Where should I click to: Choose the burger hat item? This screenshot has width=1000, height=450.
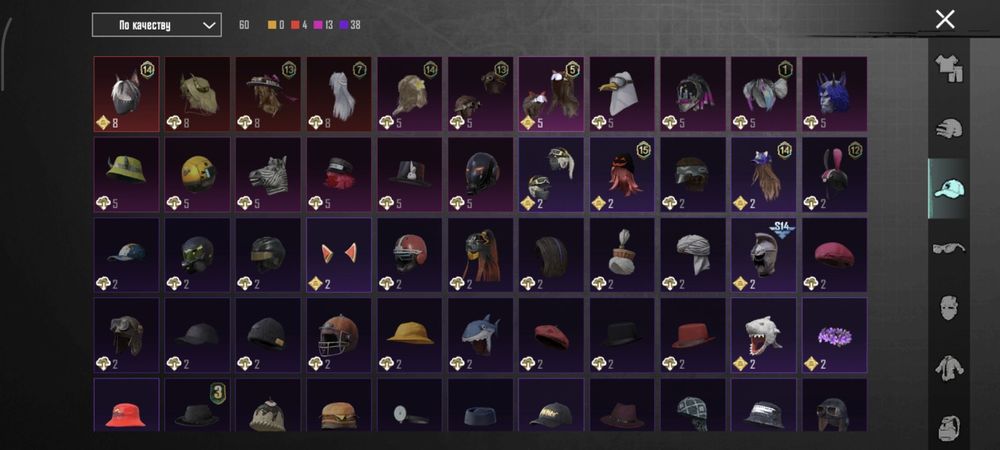pyautogui.click(x=339, y=405)
